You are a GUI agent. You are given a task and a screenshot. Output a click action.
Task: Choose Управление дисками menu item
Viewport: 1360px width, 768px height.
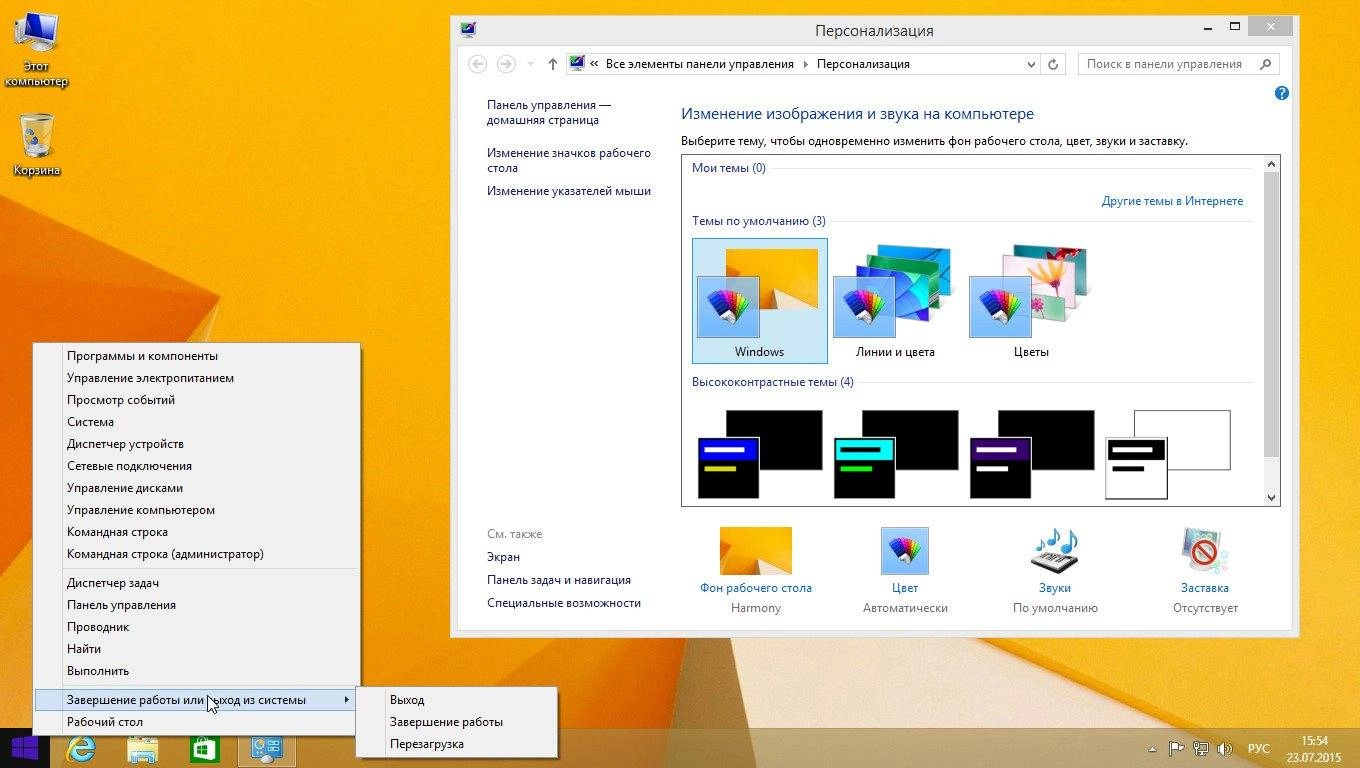[197, 488]
